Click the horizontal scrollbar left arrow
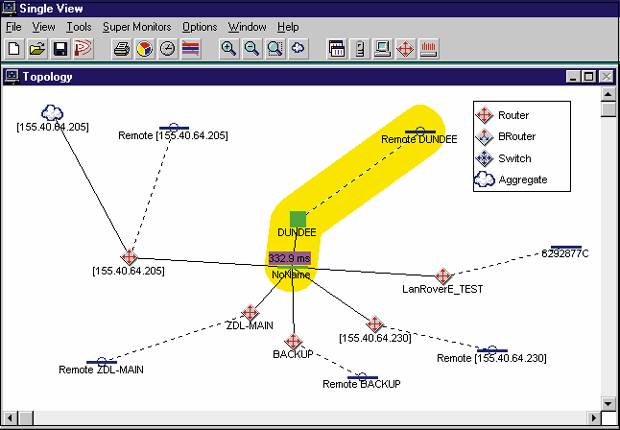The height and width of the screenshot is (430, 620). coord(10,416)
